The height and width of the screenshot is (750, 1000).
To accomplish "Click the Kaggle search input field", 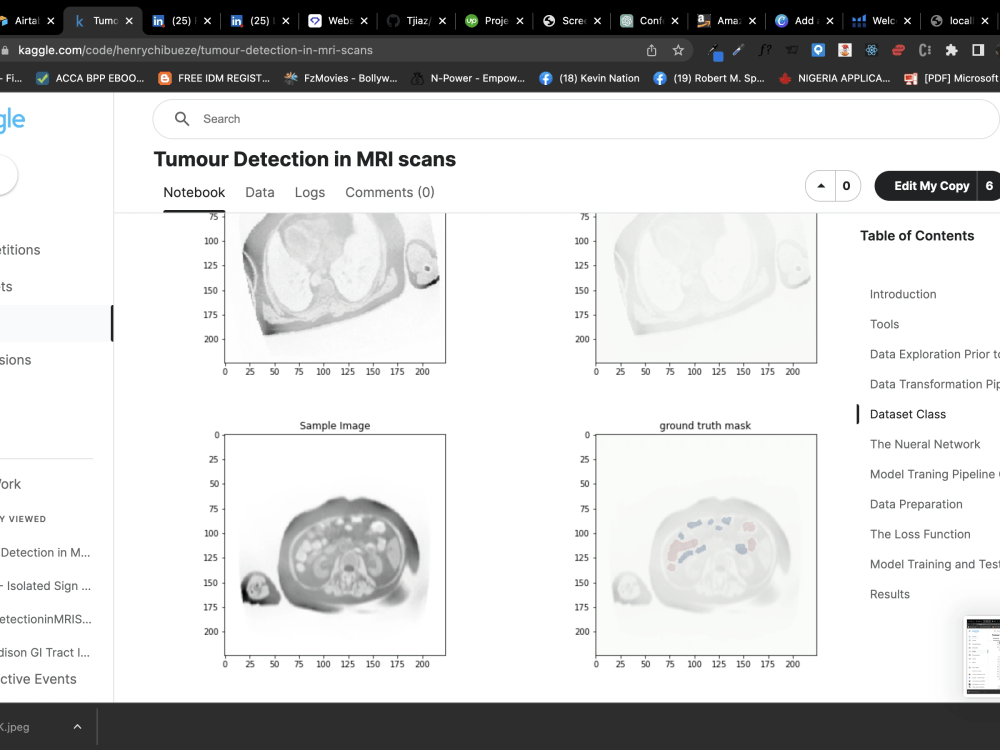I will pos(576,119).
